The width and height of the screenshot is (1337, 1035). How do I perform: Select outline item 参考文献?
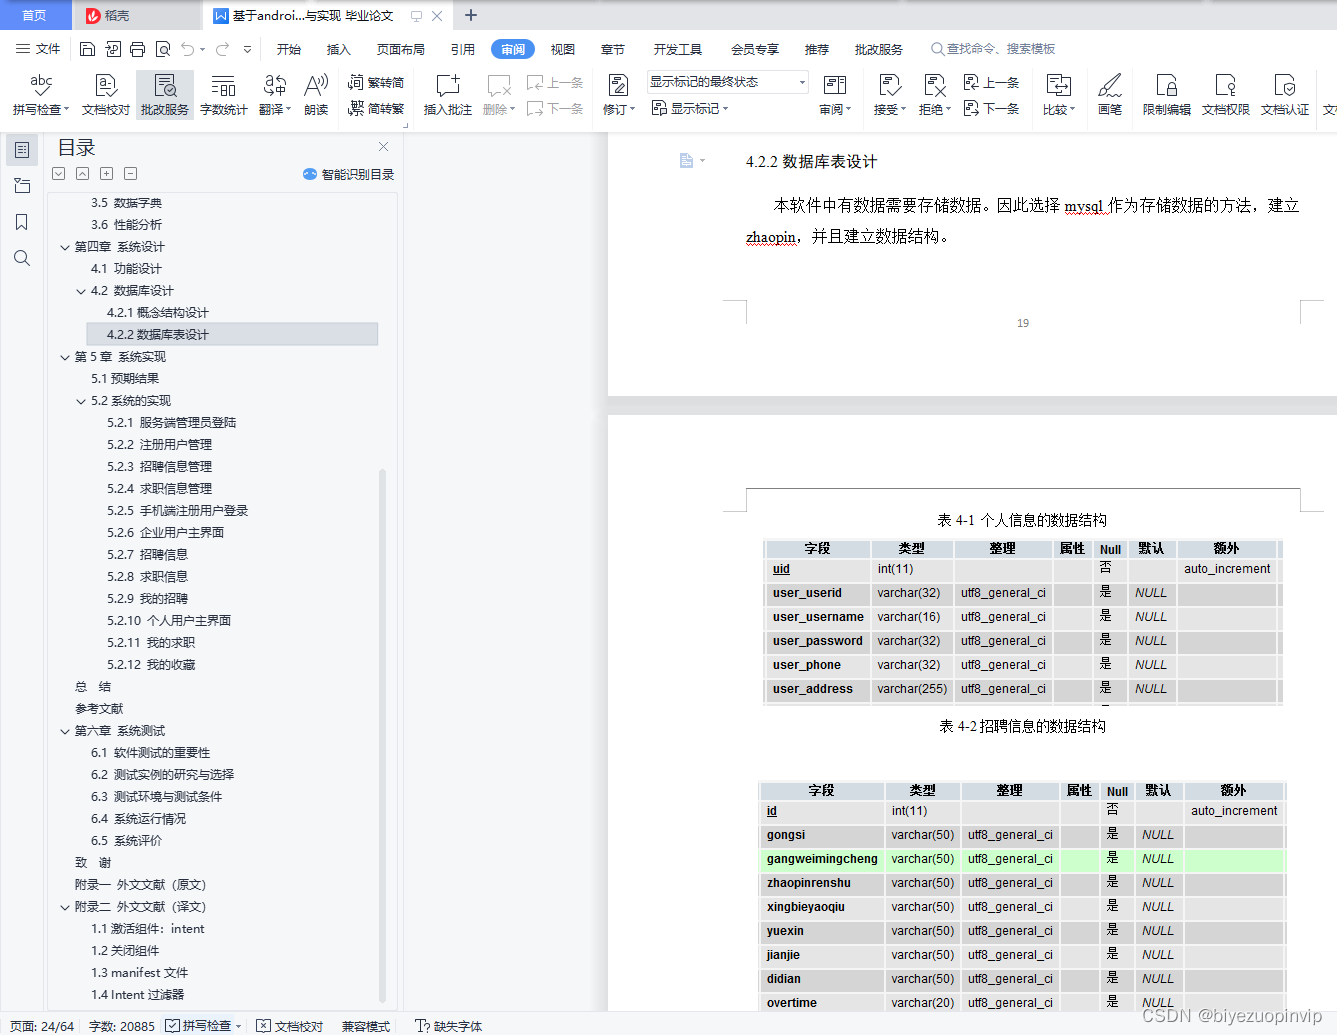[x=99, y=709]
